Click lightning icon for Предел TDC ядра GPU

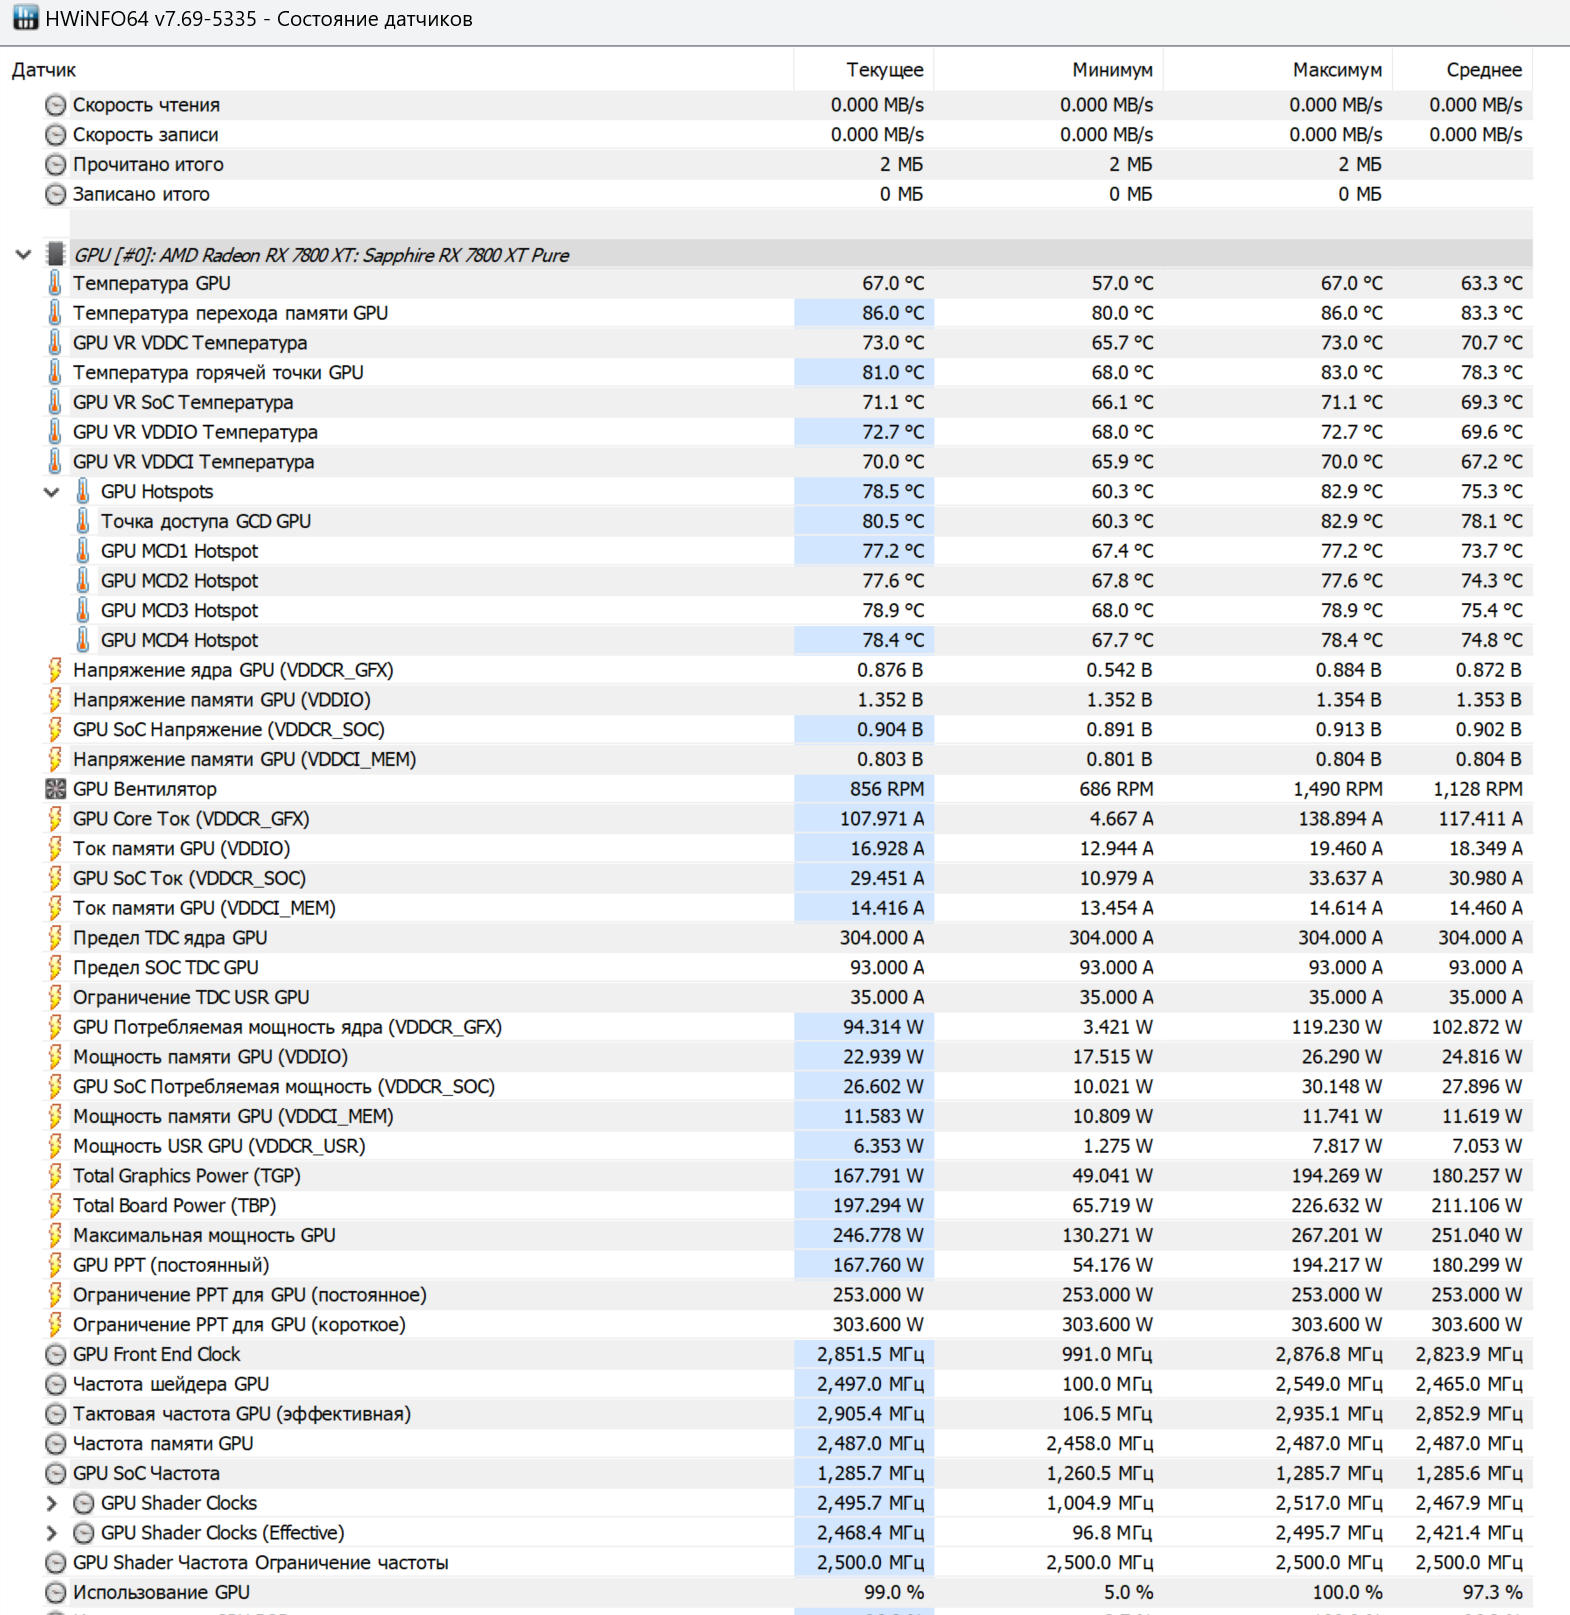coord(55,938)
